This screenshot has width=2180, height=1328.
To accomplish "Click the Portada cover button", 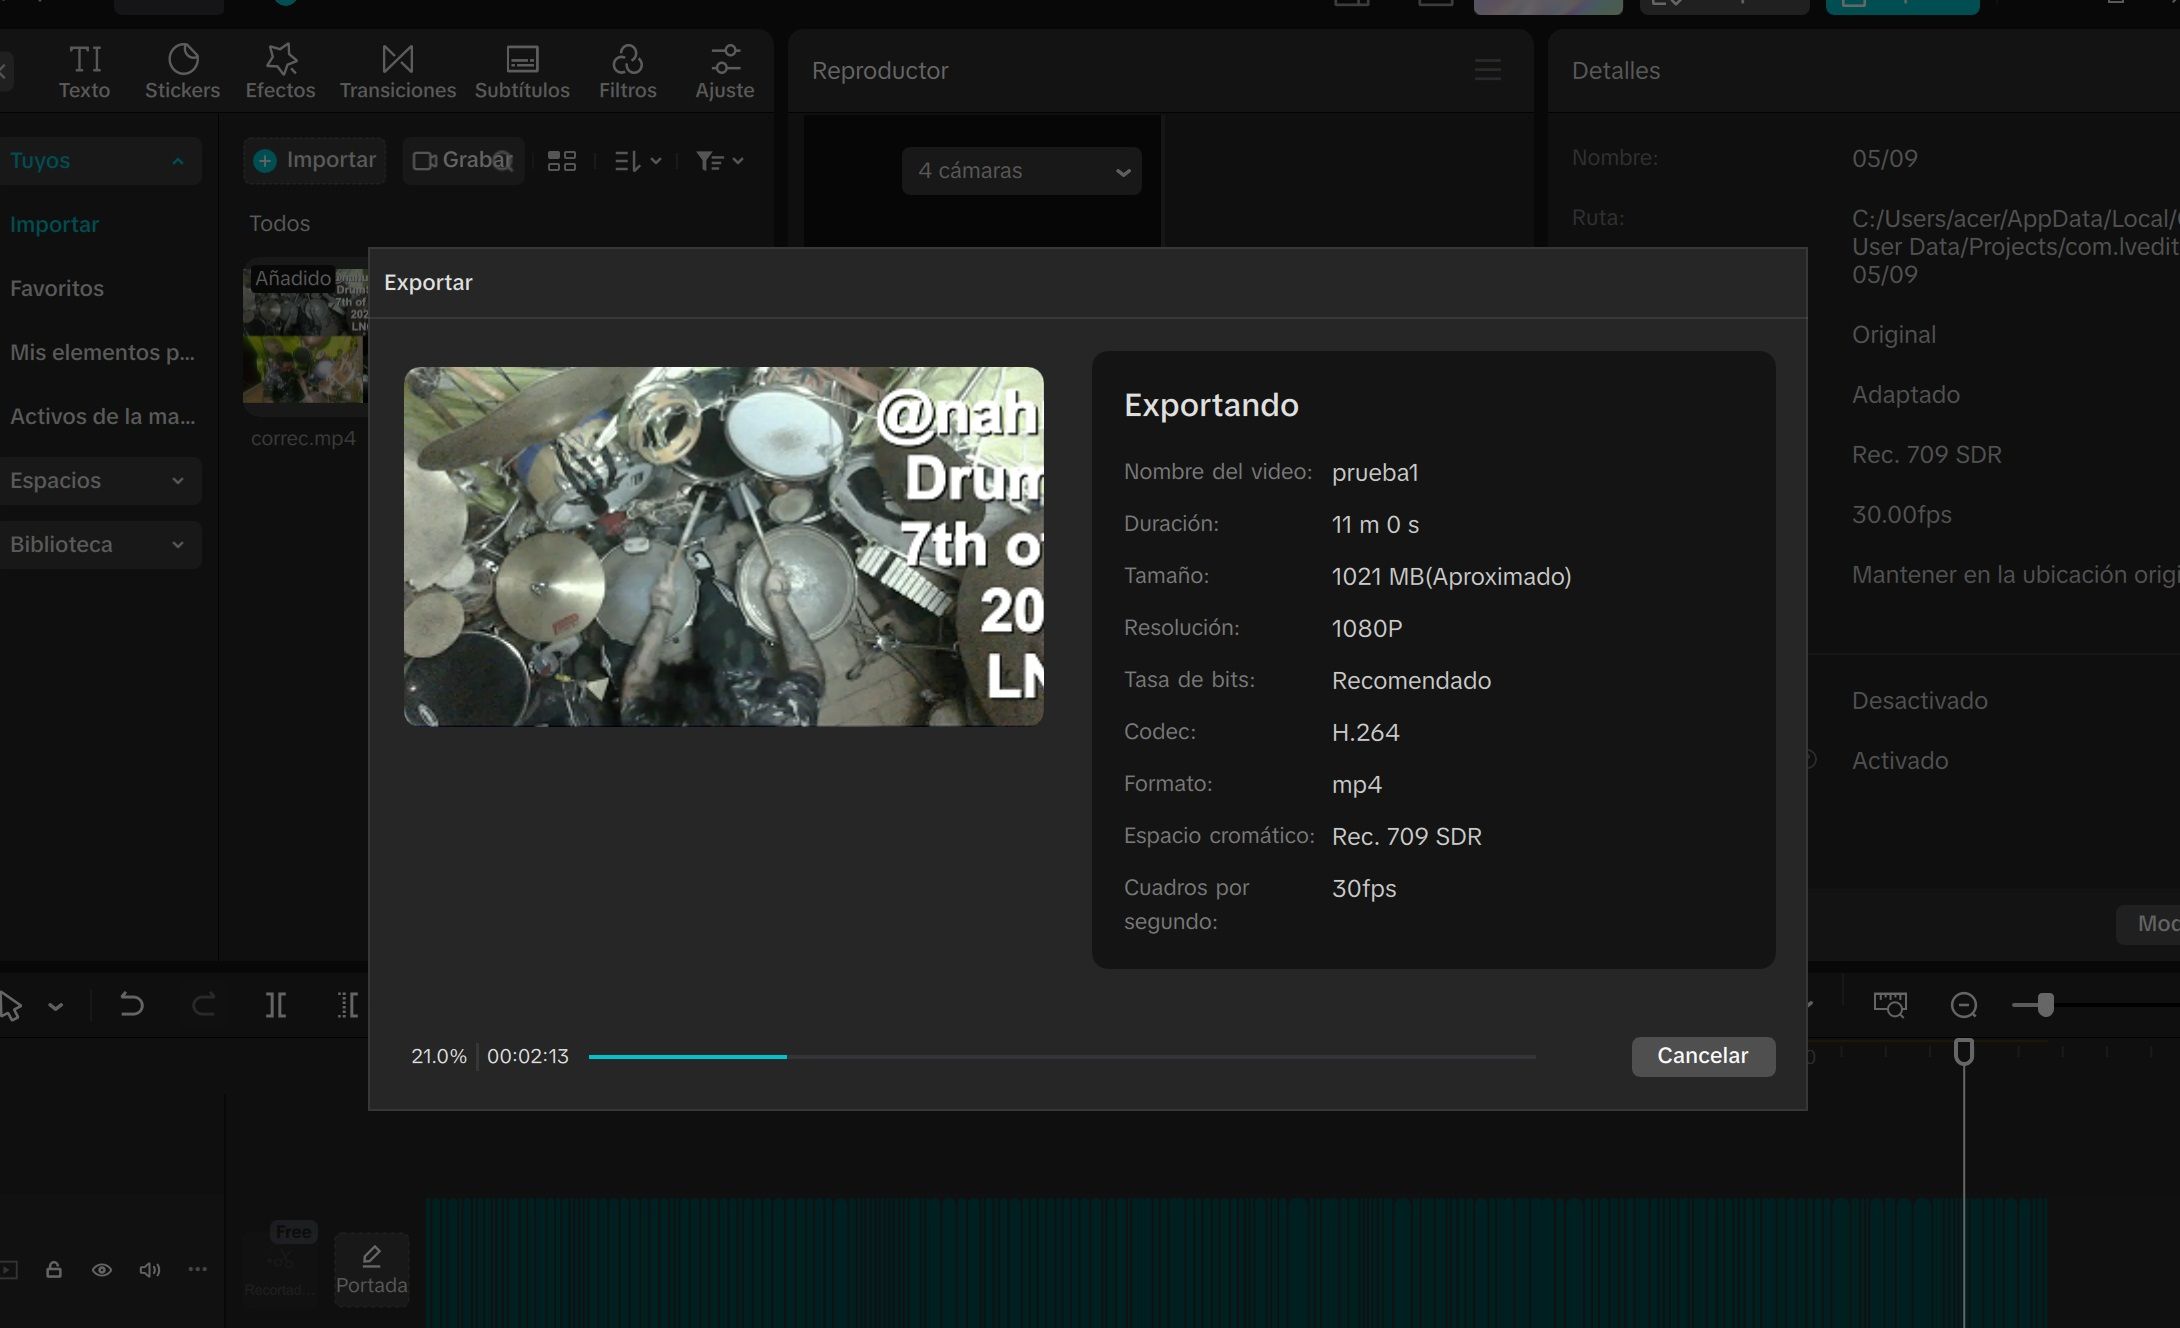I will (371, 1270).
